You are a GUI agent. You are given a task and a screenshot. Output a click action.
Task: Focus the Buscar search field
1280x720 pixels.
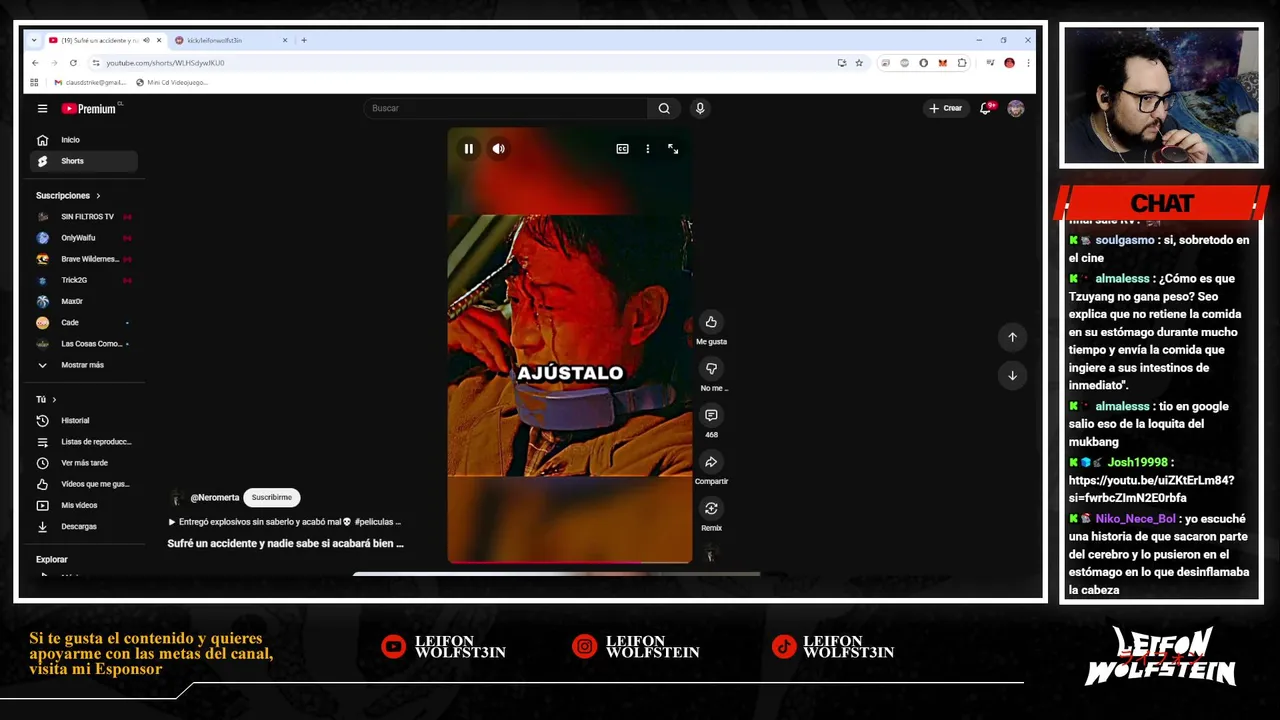(505, 108)
